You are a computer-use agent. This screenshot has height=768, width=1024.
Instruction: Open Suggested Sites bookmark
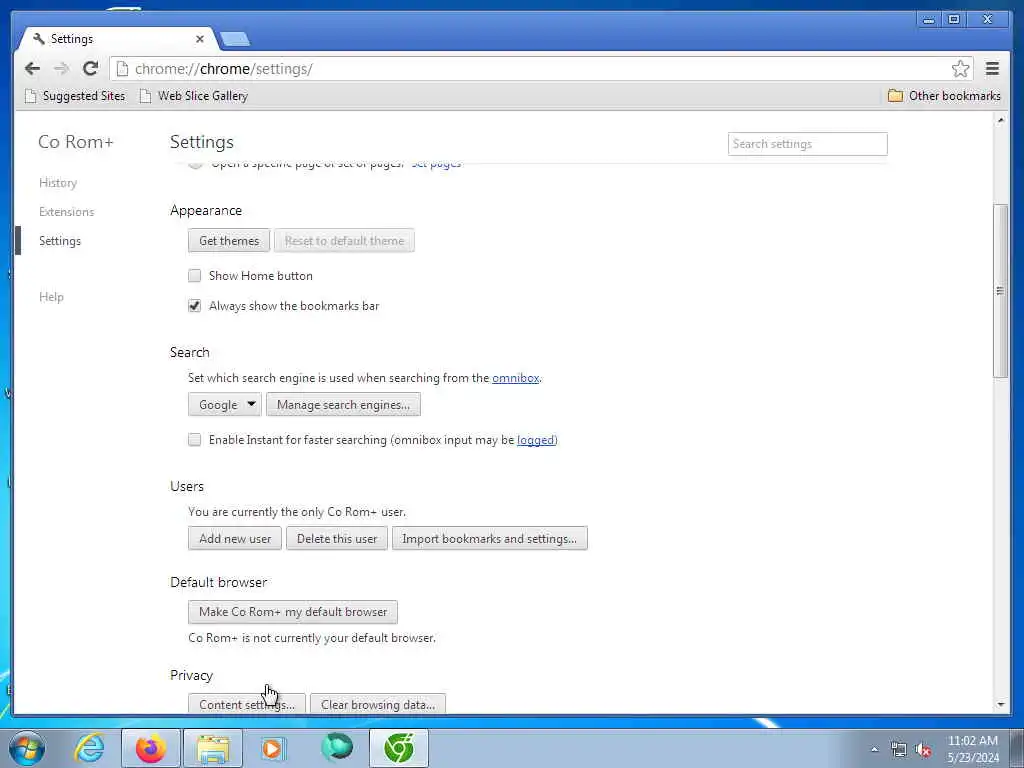[75, 96]
